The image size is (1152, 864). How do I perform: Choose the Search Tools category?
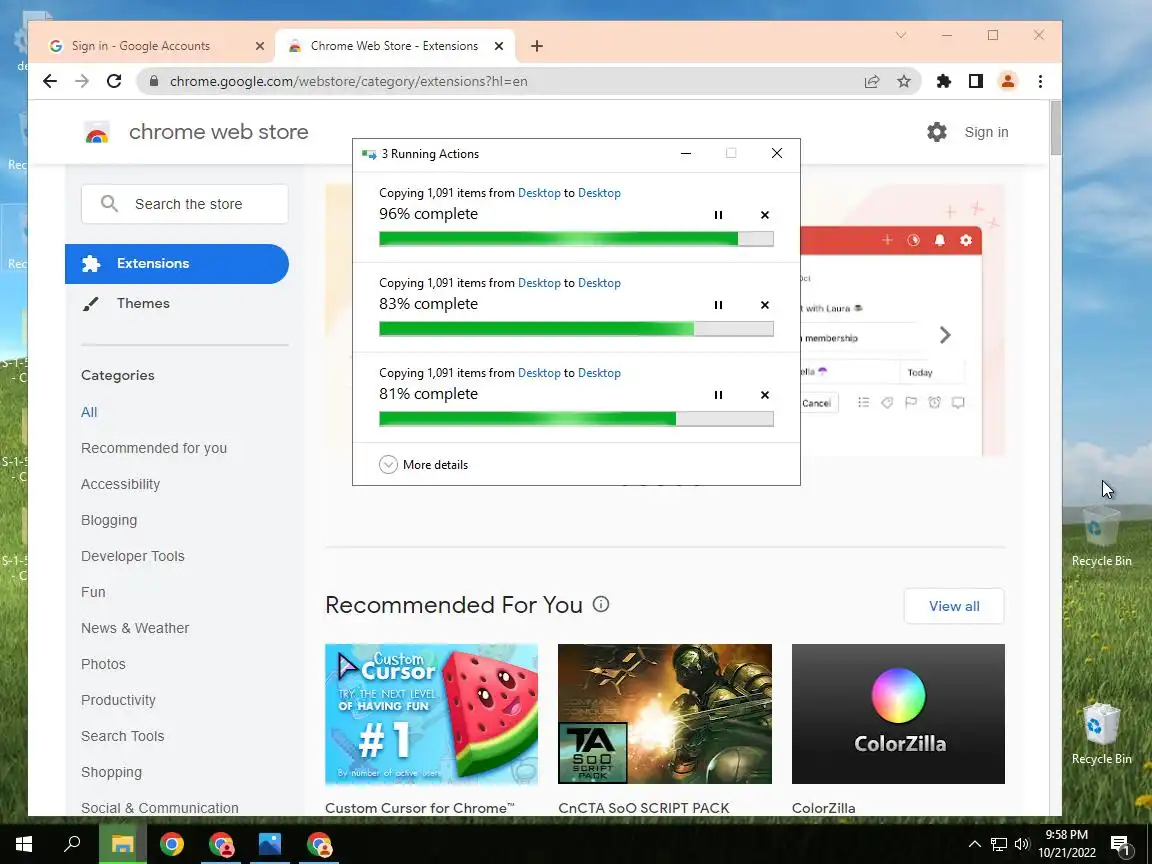123,736
